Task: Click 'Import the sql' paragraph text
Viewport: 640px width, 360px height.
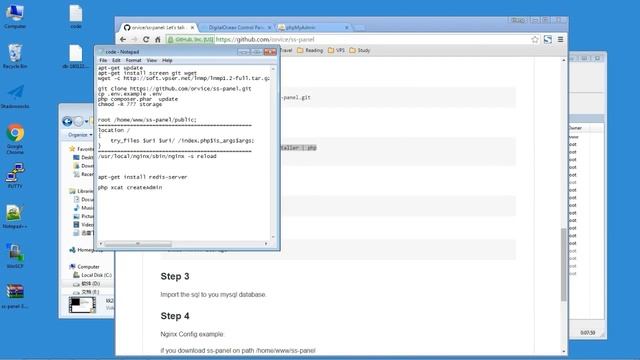Action: coord(213,294)
